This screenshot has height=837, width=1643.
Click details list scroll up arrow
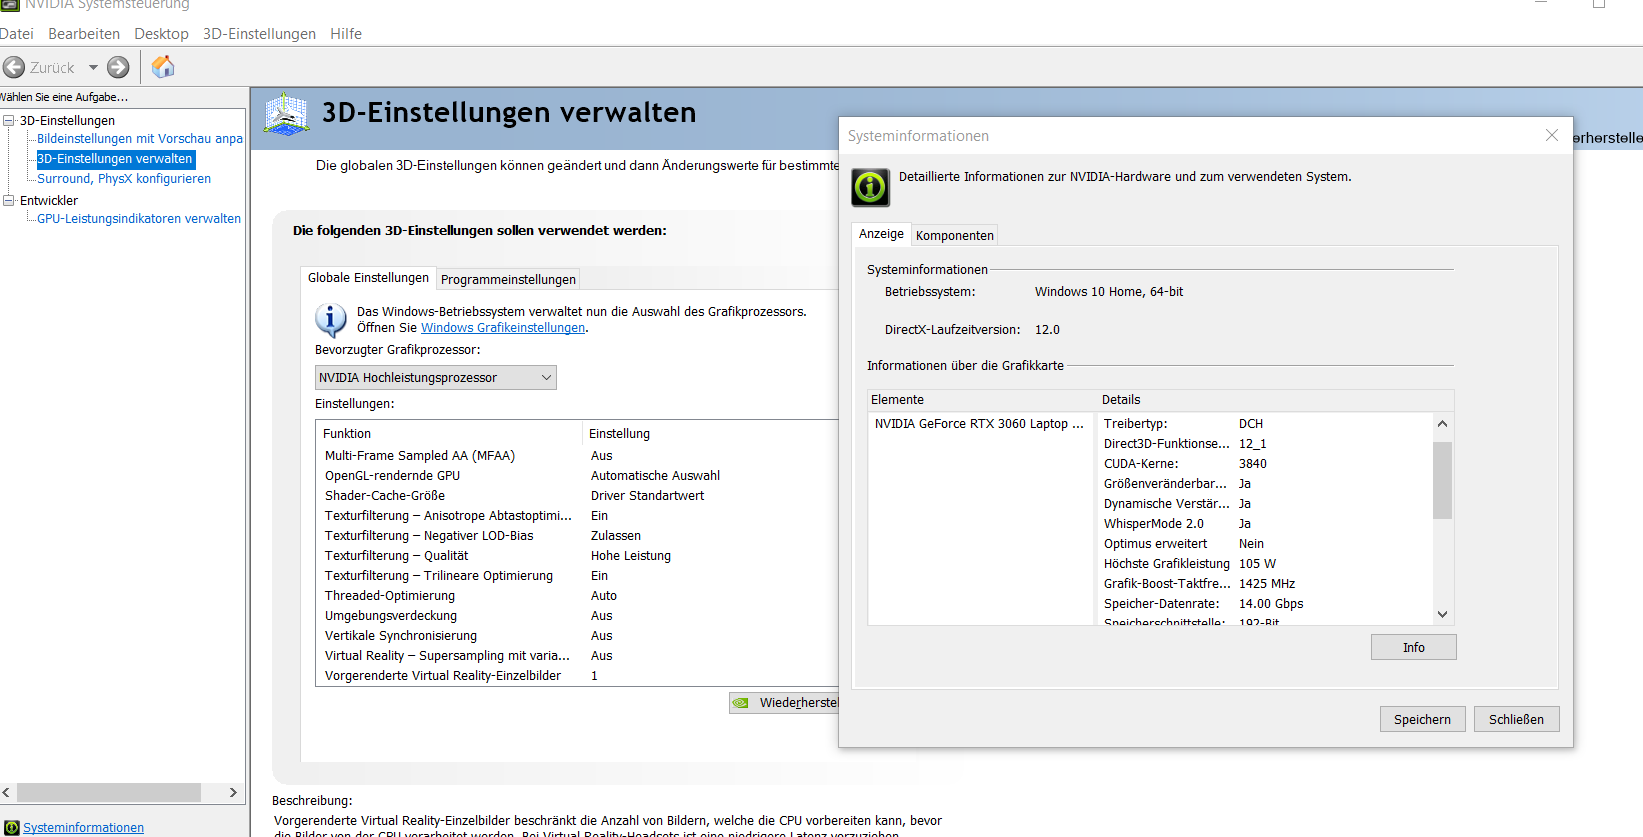pos(1442,423)
